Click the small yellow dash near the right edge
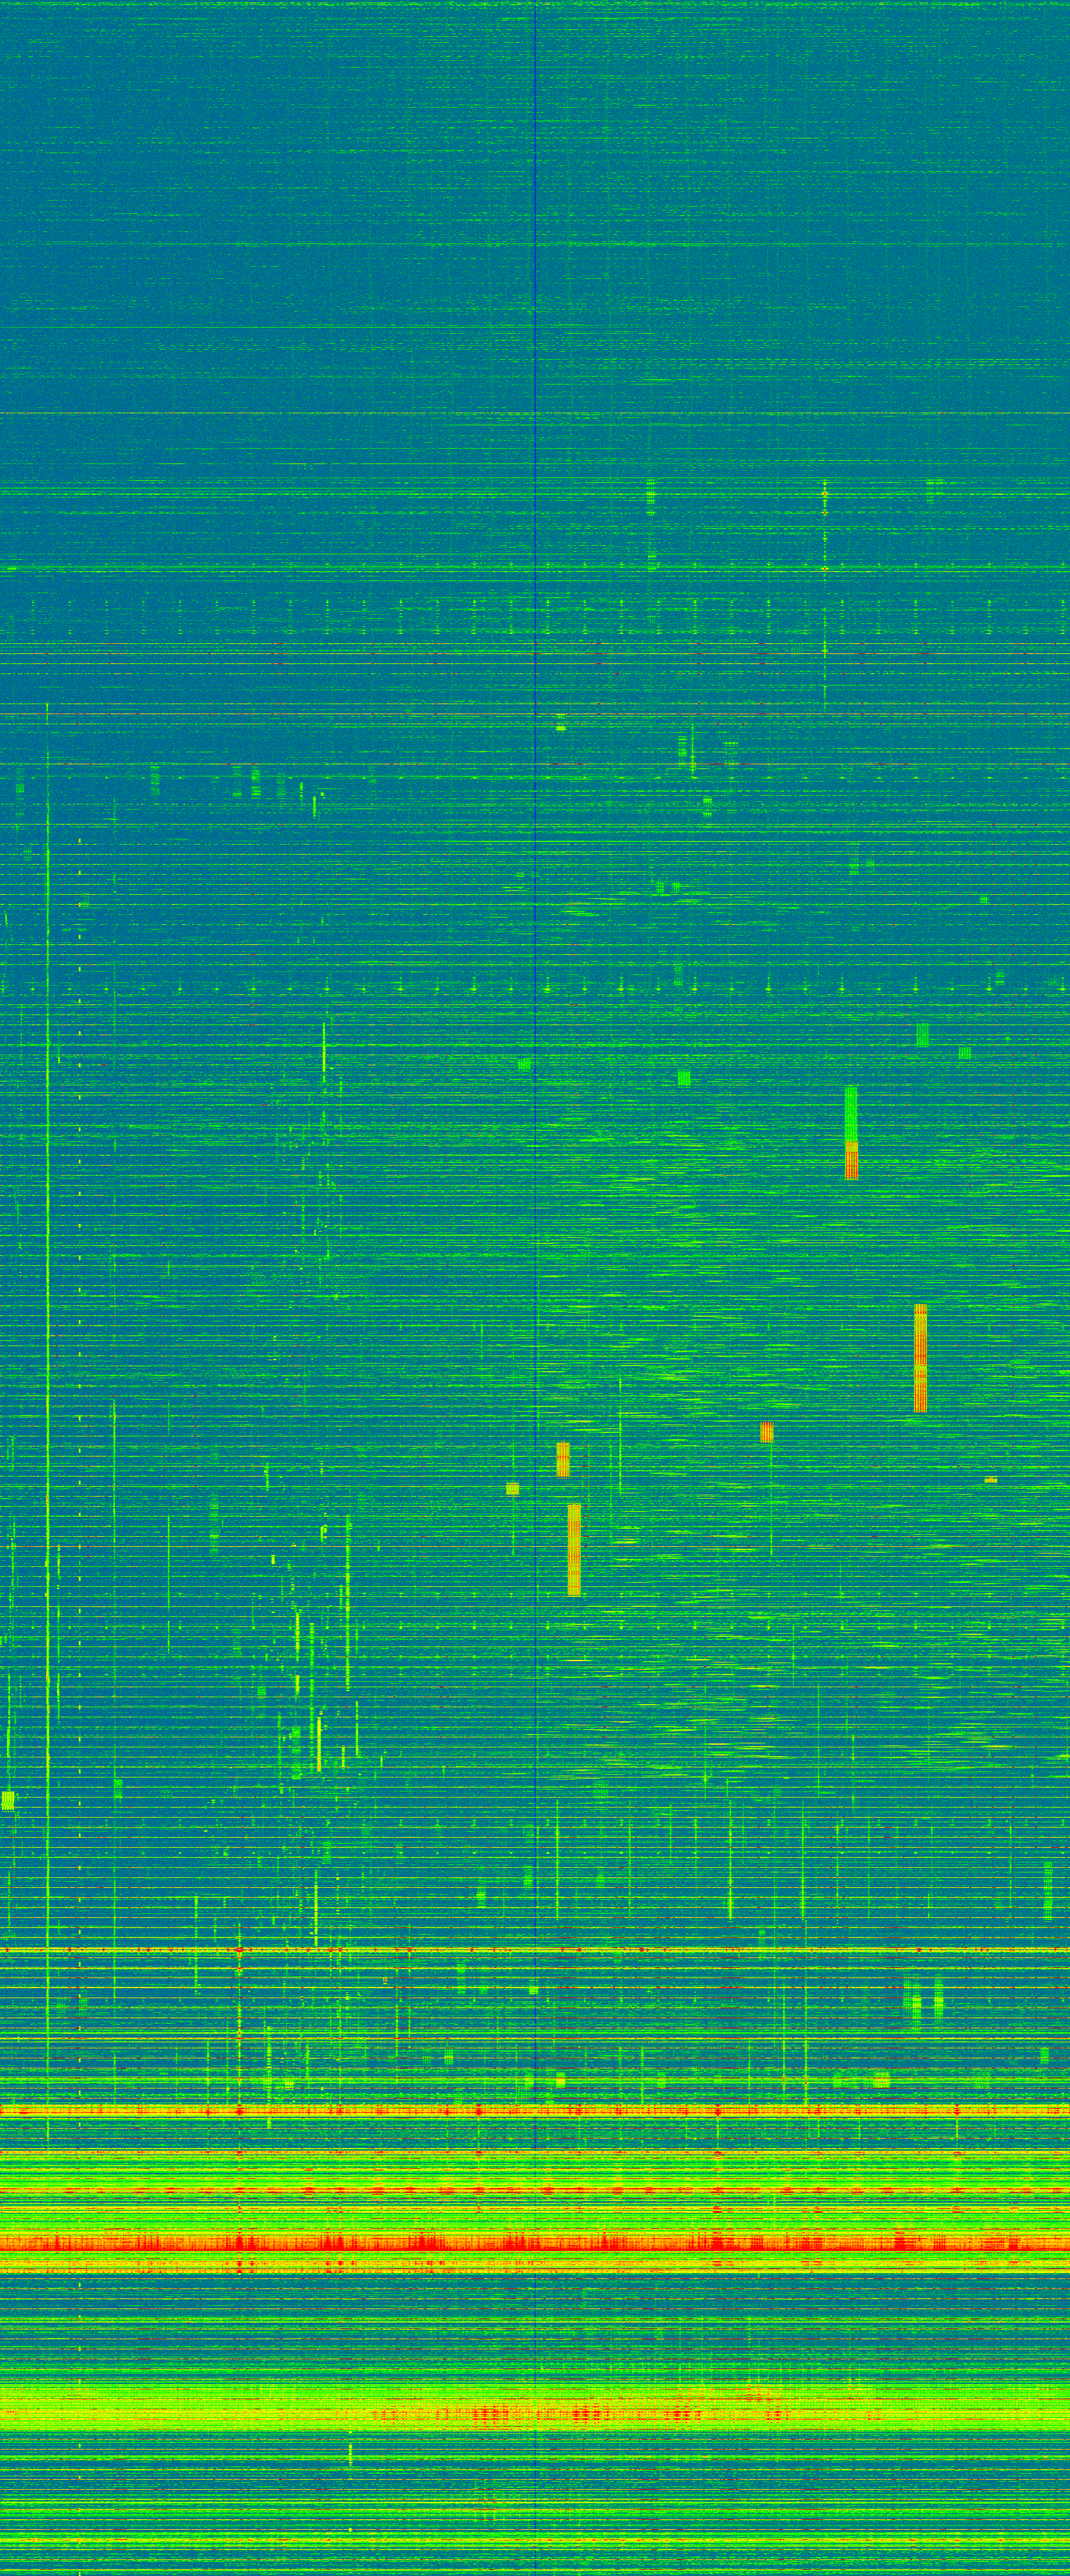This screenshot has height=2576, width=1070. click(991, 1479)
